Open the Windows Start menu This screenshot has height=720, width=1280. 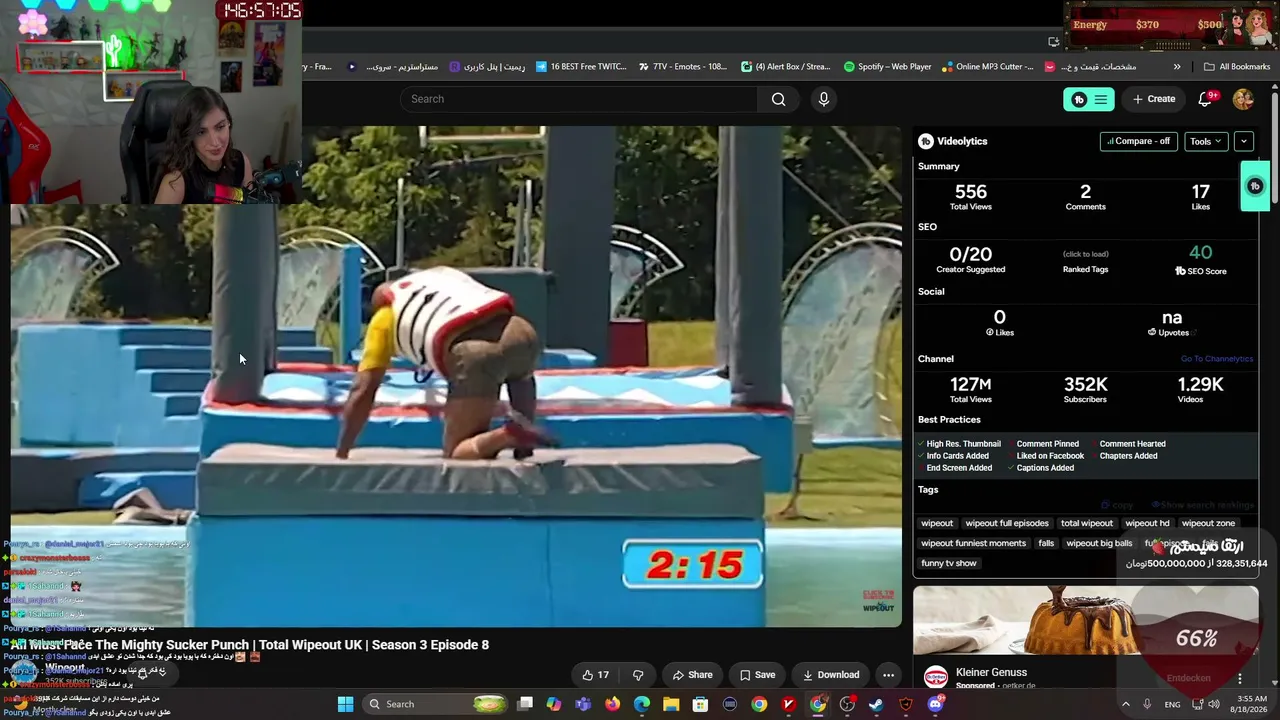click(345, 704)
